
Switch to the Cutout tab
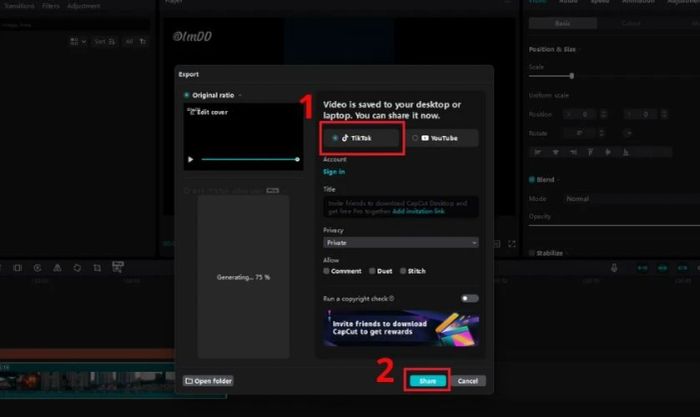pos(631,23)
